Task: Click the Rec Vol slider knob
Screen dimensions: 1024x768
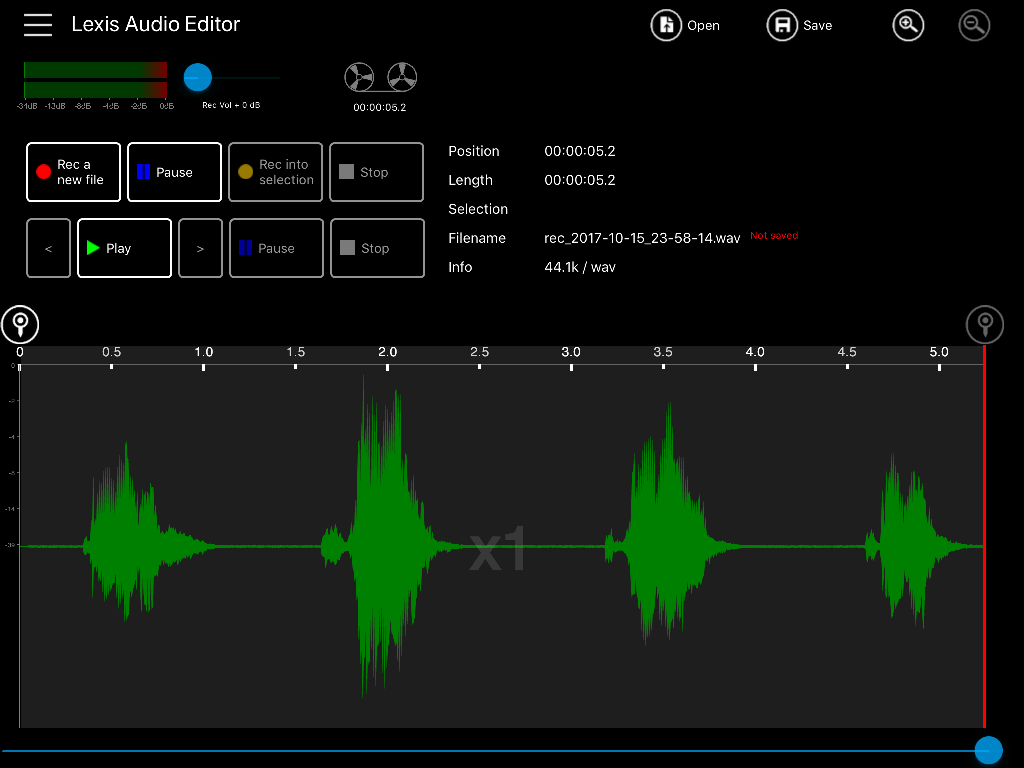Action: (x=197, y=78)
